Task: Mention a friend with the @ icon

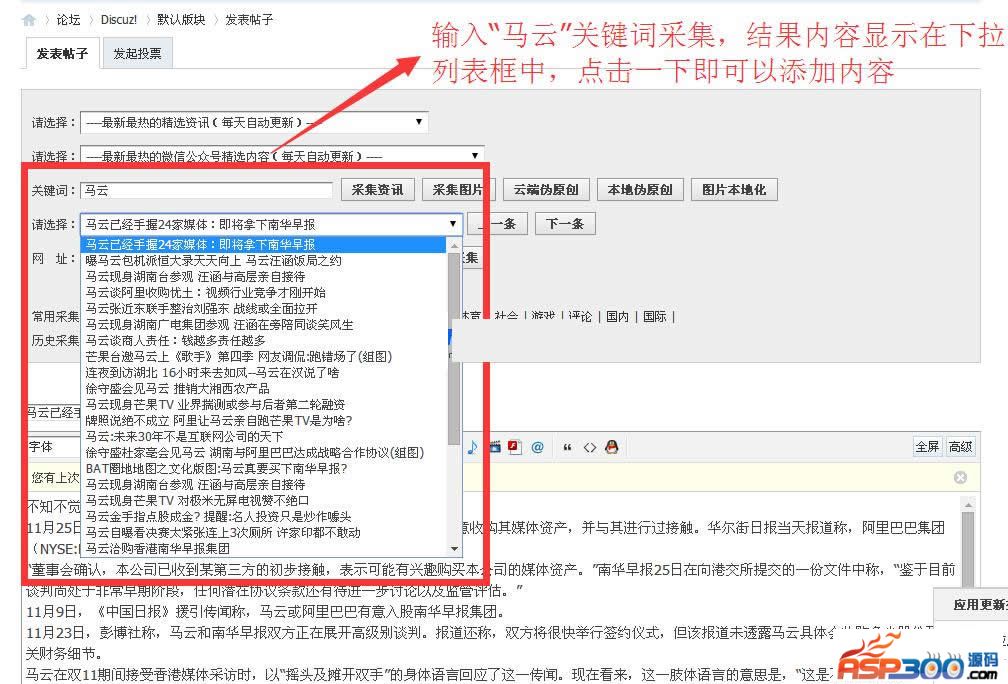Action: (x=537, y=447)
